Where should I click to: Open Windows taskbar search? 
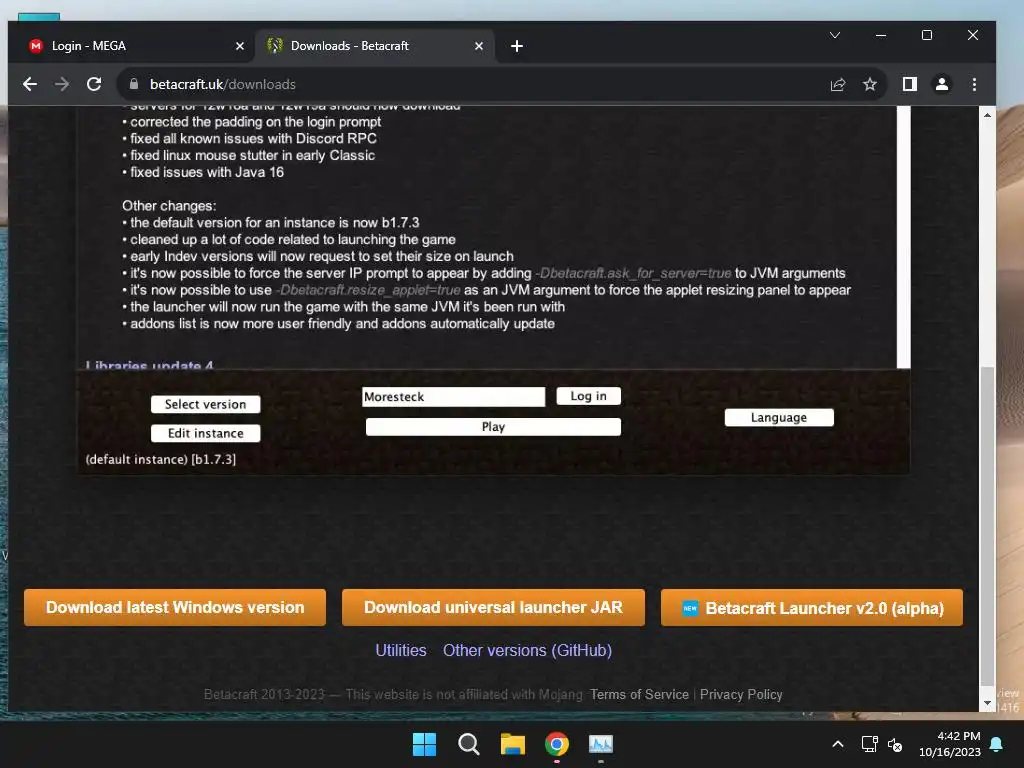click(469, 744)
